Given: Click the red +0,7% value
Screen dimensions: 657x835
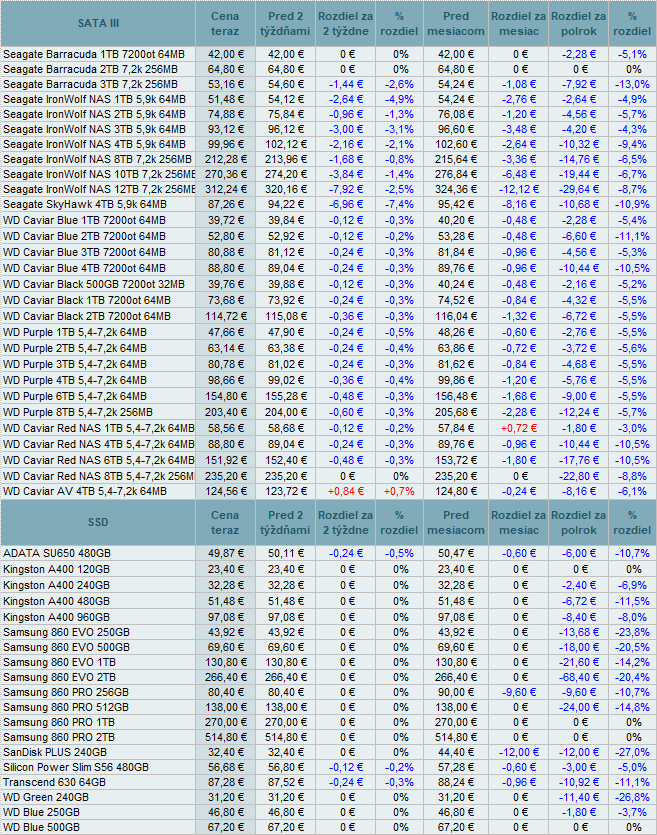Looking at the screenshot, I should (x=399, y=491).
